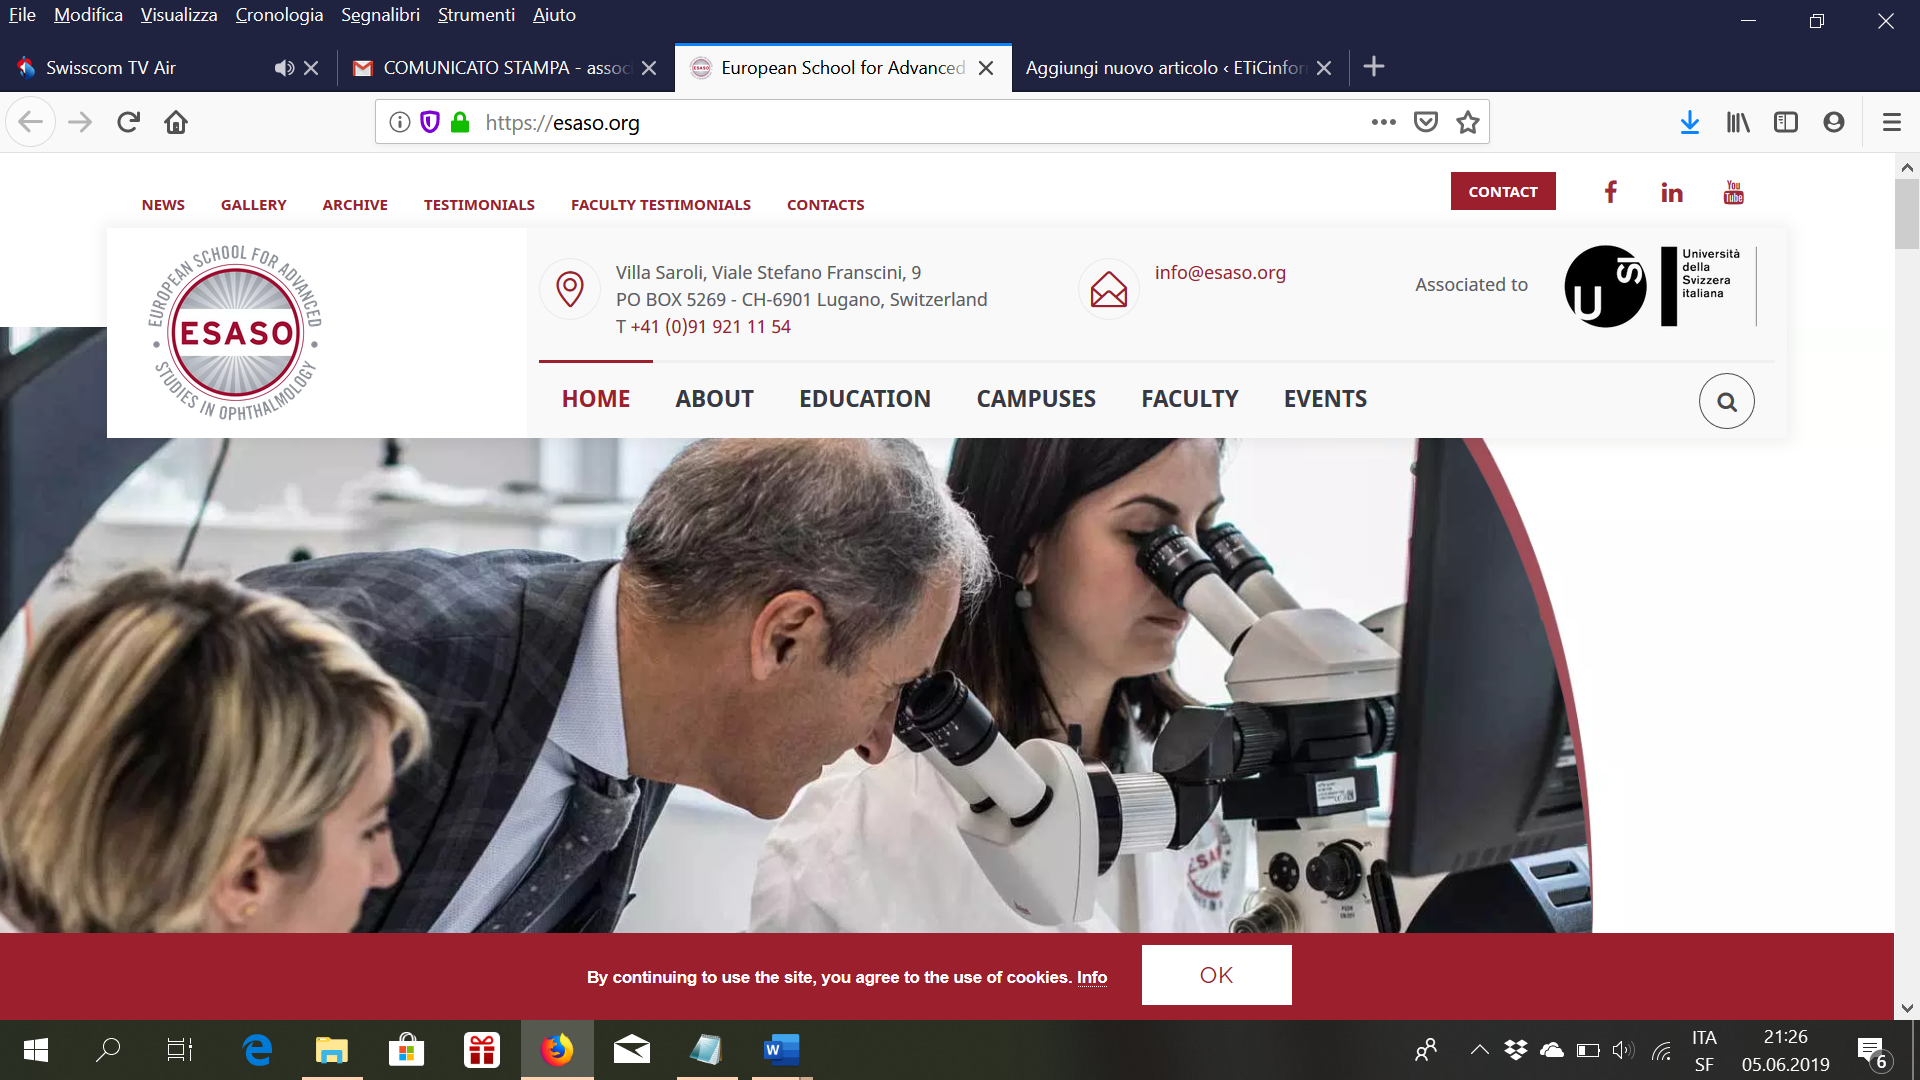Open the CONTACTS top link
This screenshot has height=1080, width=1920.
tap(825, 205)
